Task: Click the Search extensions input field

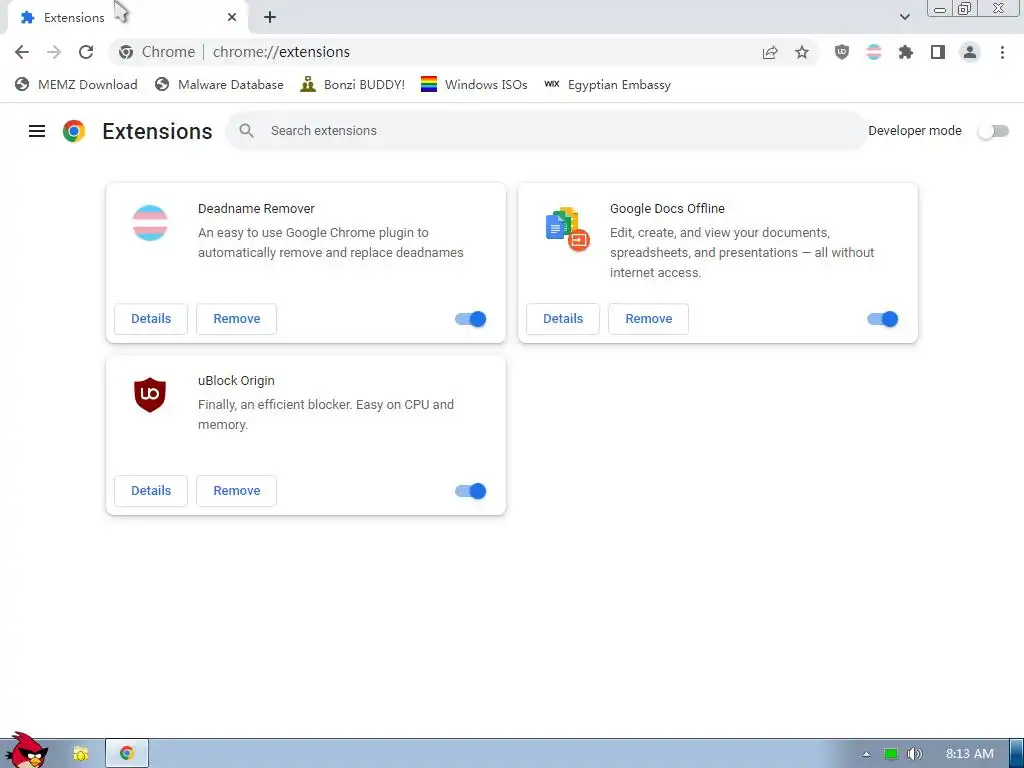Action: tap(546, 131)
